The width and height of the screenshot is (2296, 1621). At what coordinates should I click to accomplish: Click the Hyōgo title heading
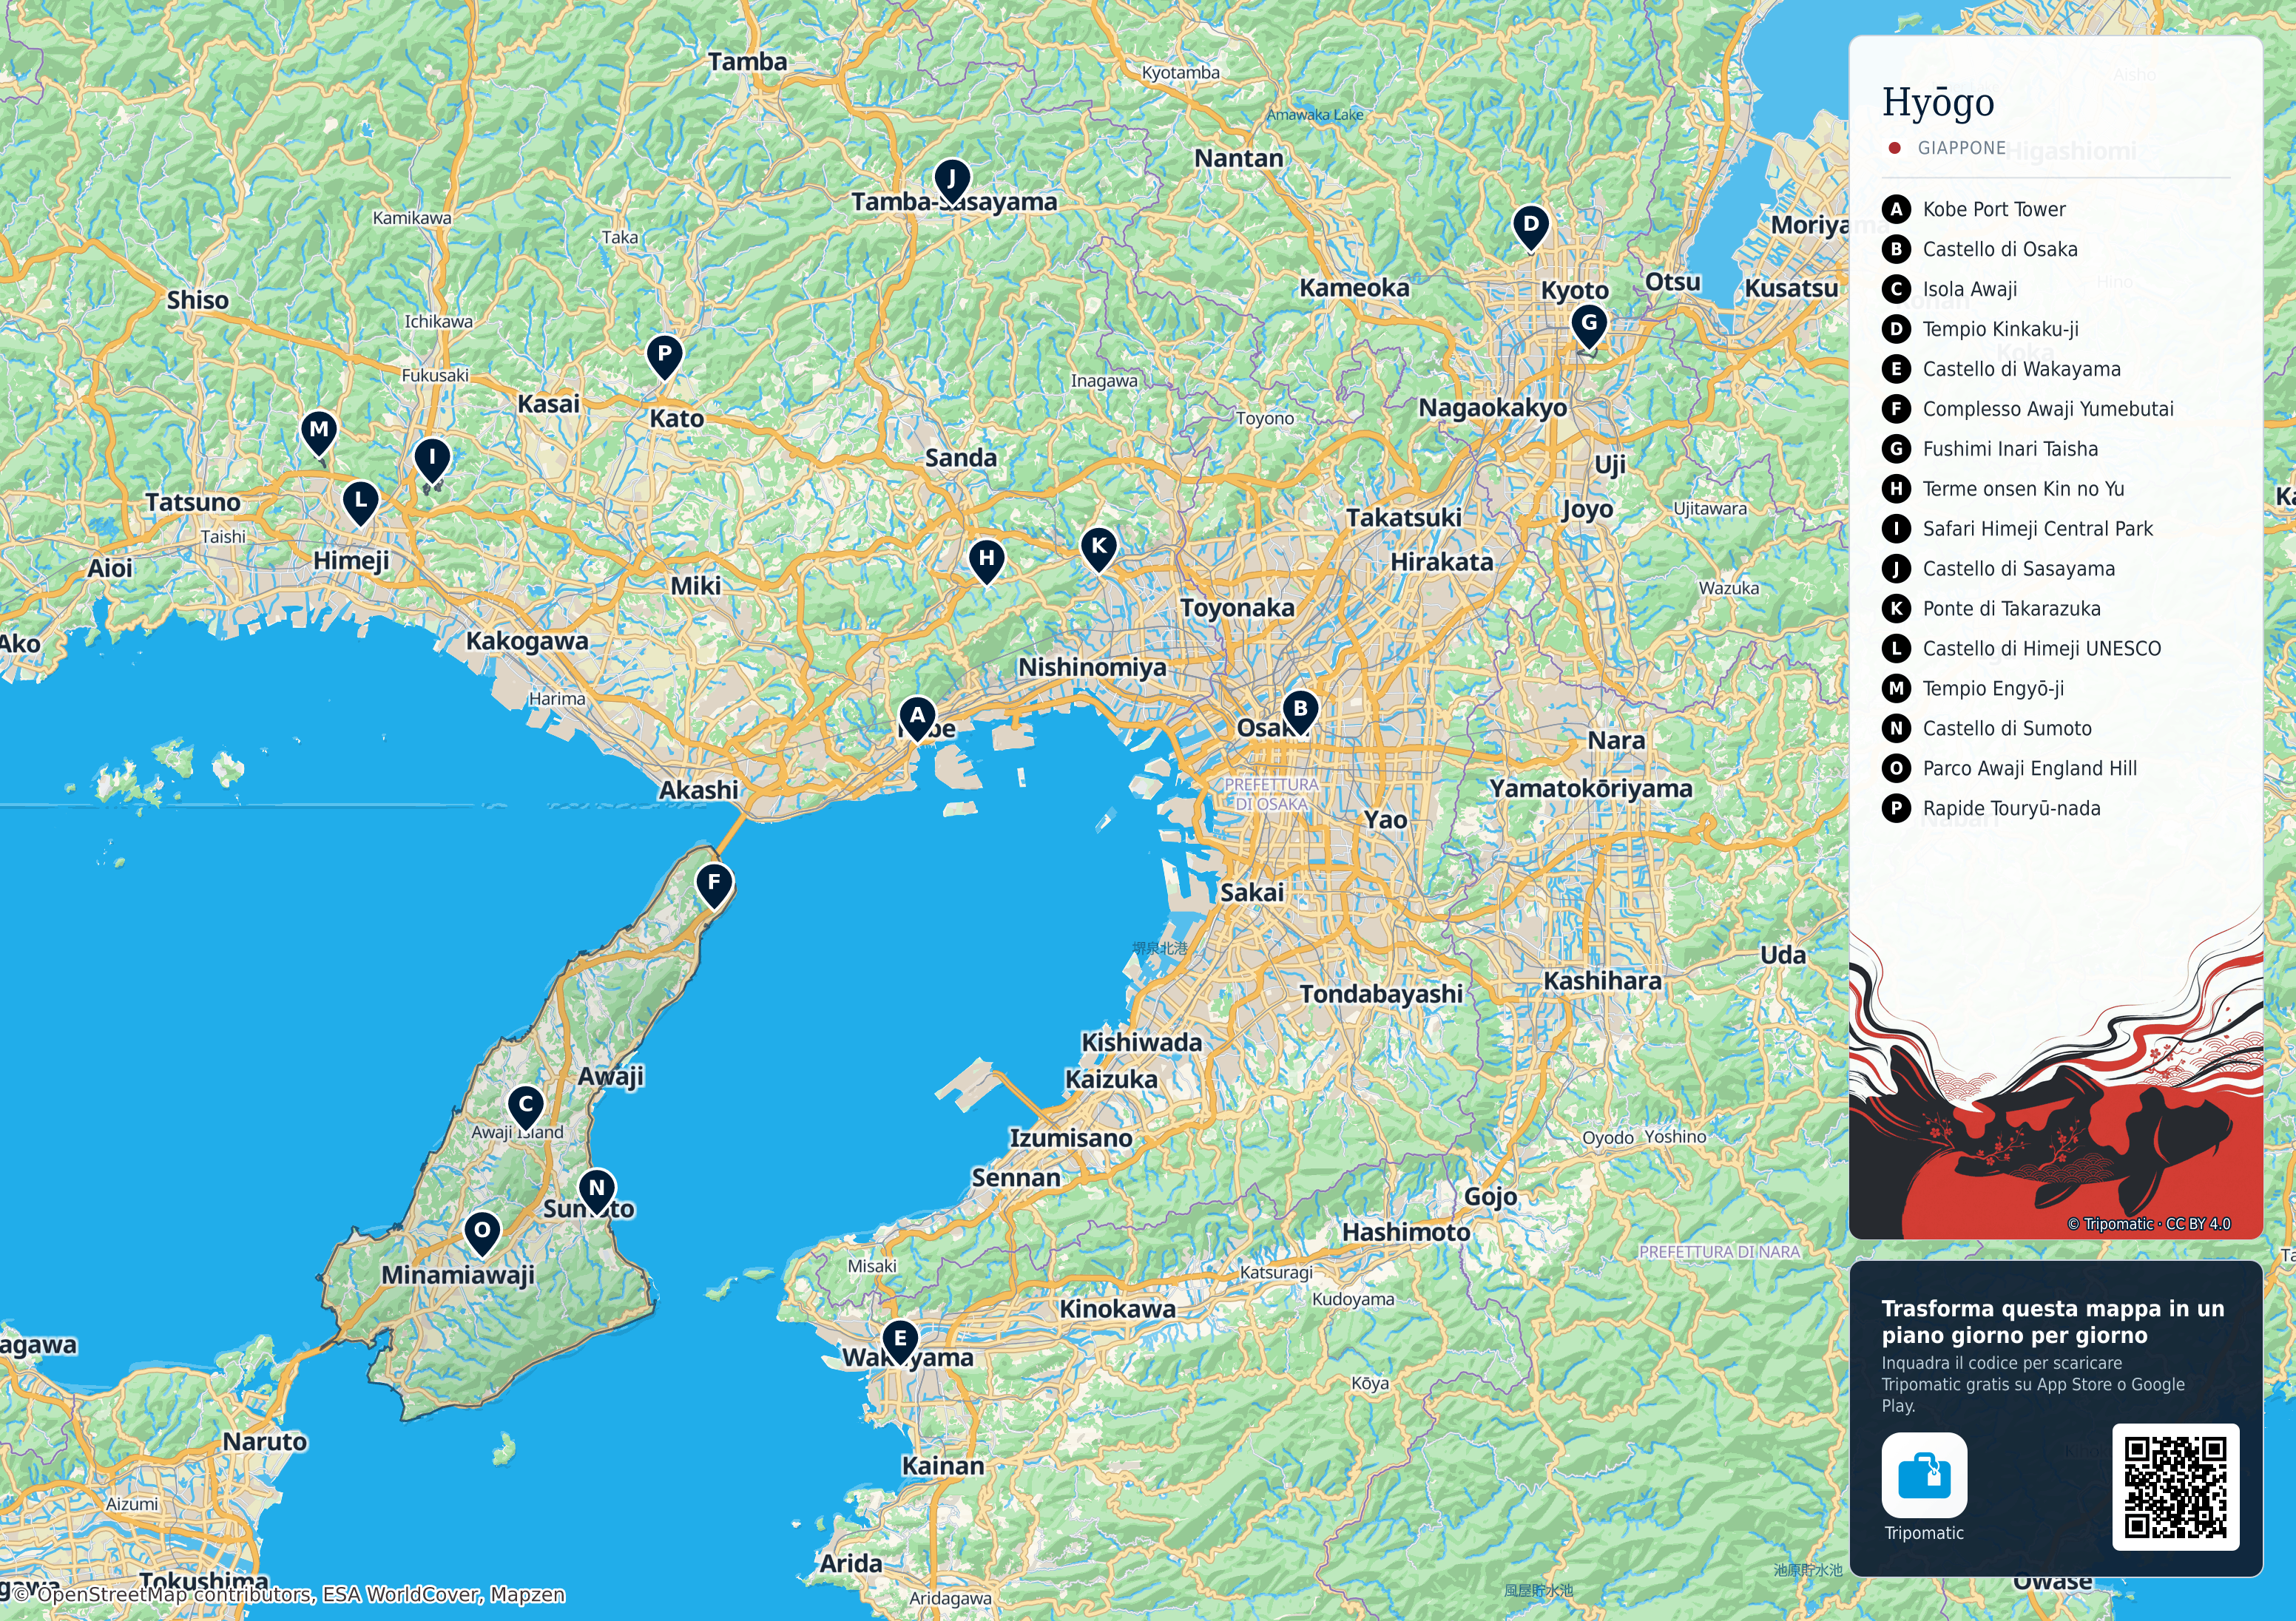[1938, 102]
